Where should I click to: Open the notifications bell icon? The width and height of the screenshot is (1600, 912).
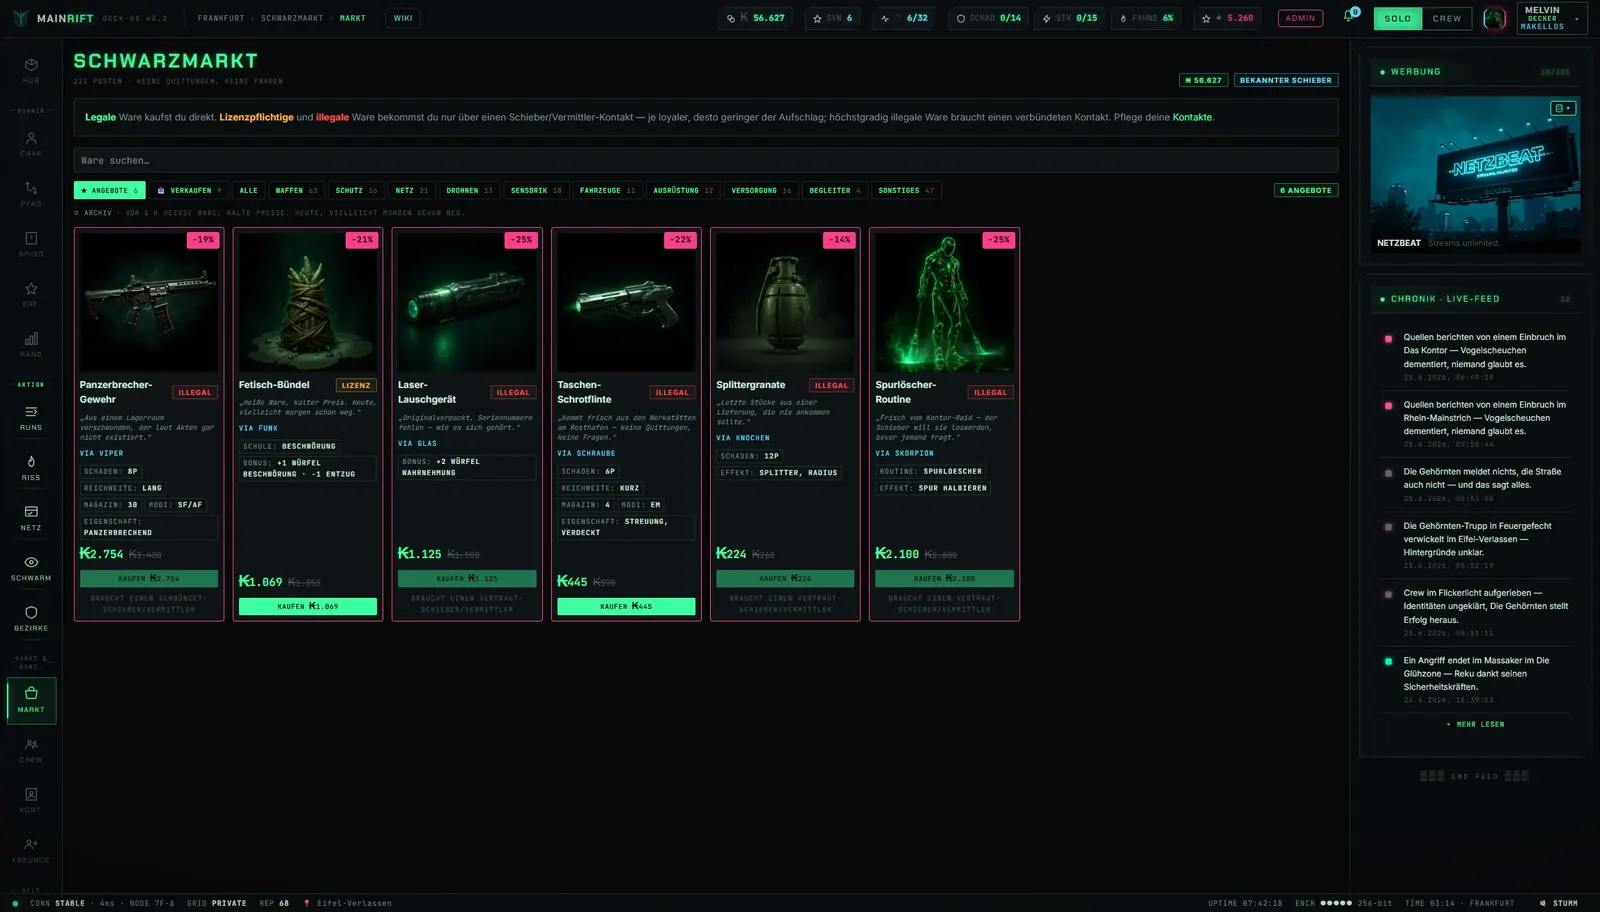(1348, 17)
